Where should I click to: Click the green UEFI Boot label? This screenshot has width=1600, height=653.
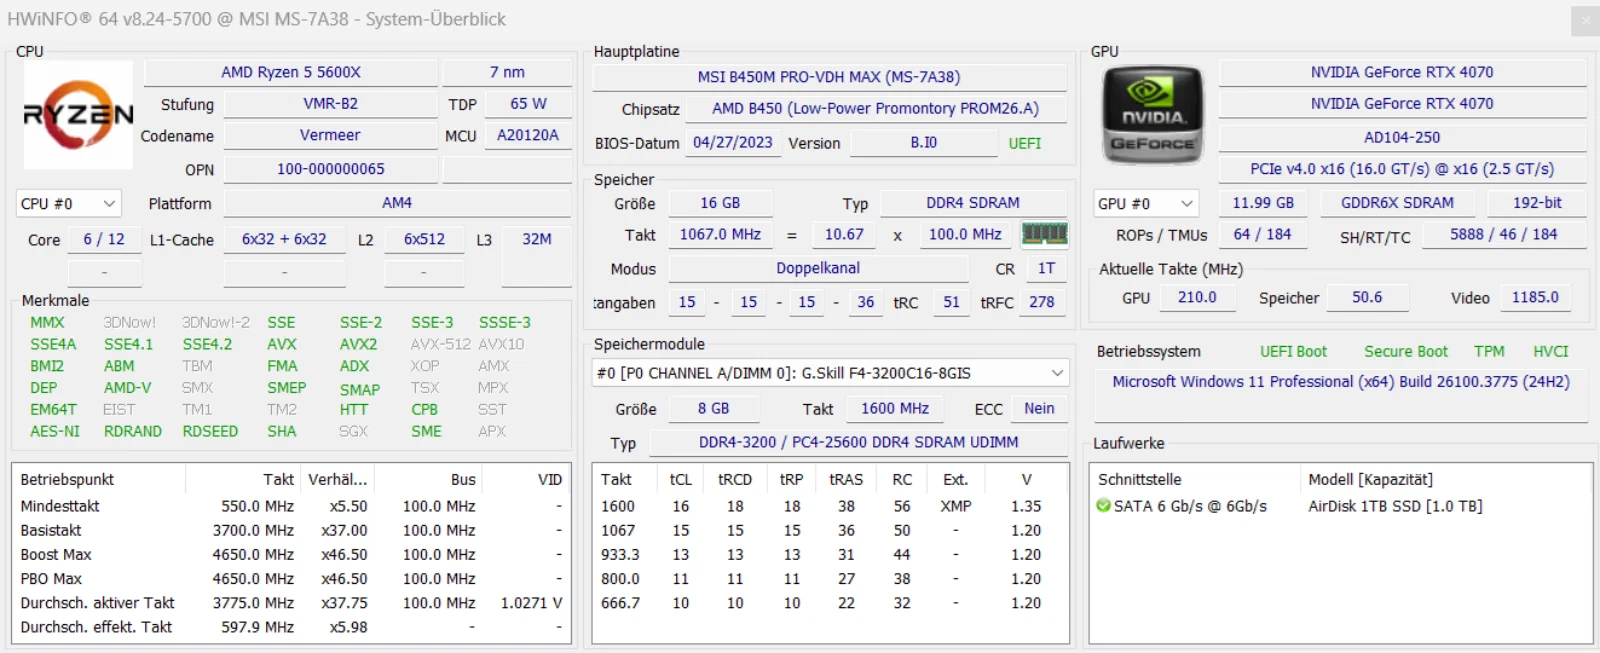pos(1293,352)
